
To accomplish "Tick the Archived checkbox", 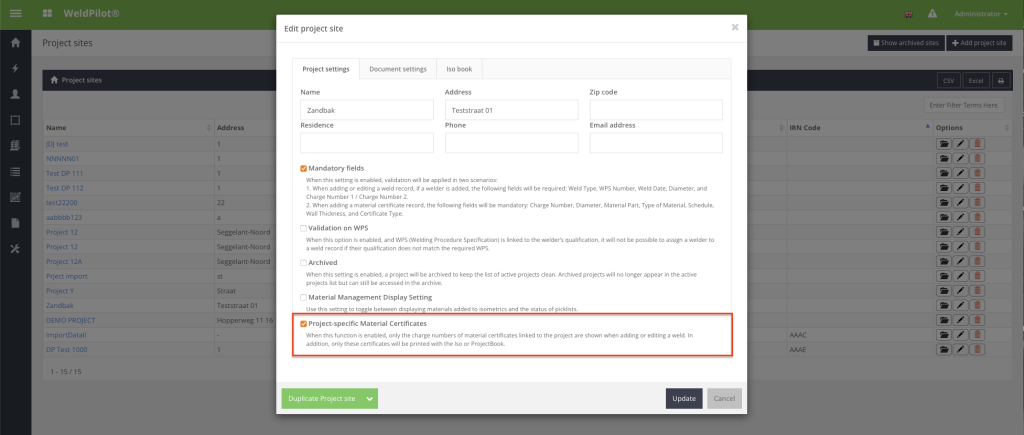I will (x=304, y=262).
